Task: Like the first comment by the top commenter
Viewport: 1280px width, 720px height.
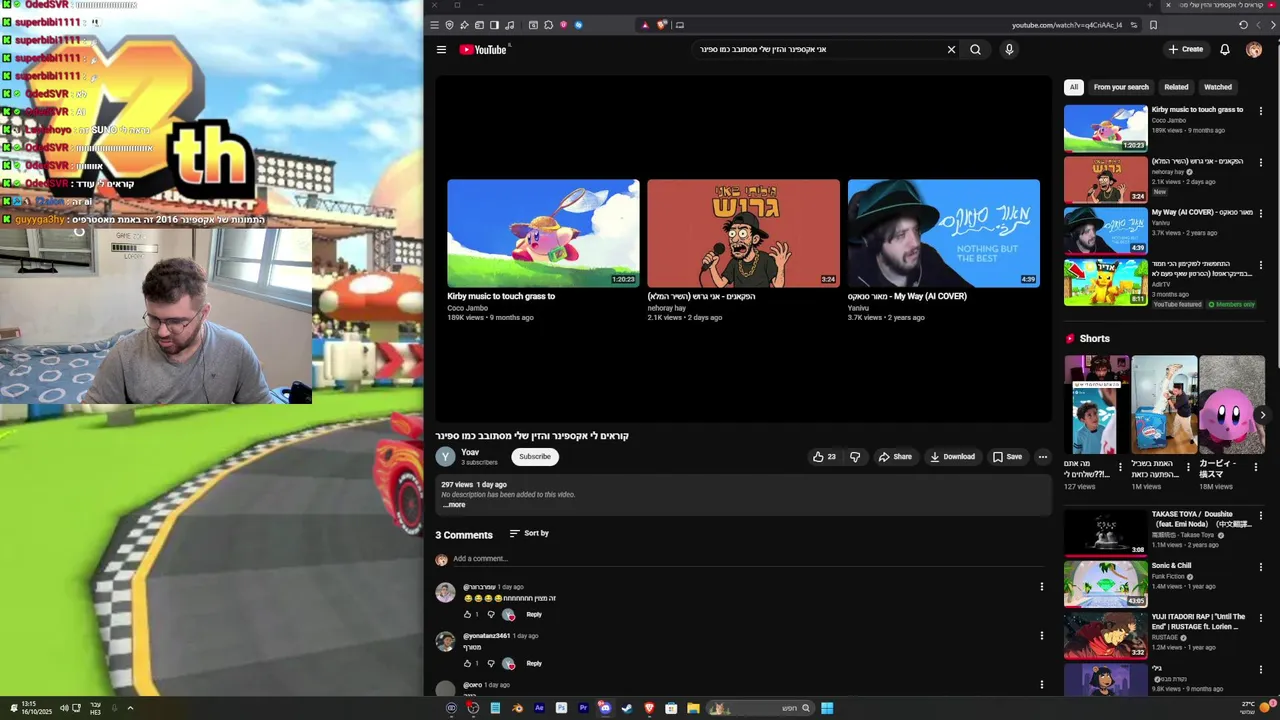Action: (x=467, y=614)
